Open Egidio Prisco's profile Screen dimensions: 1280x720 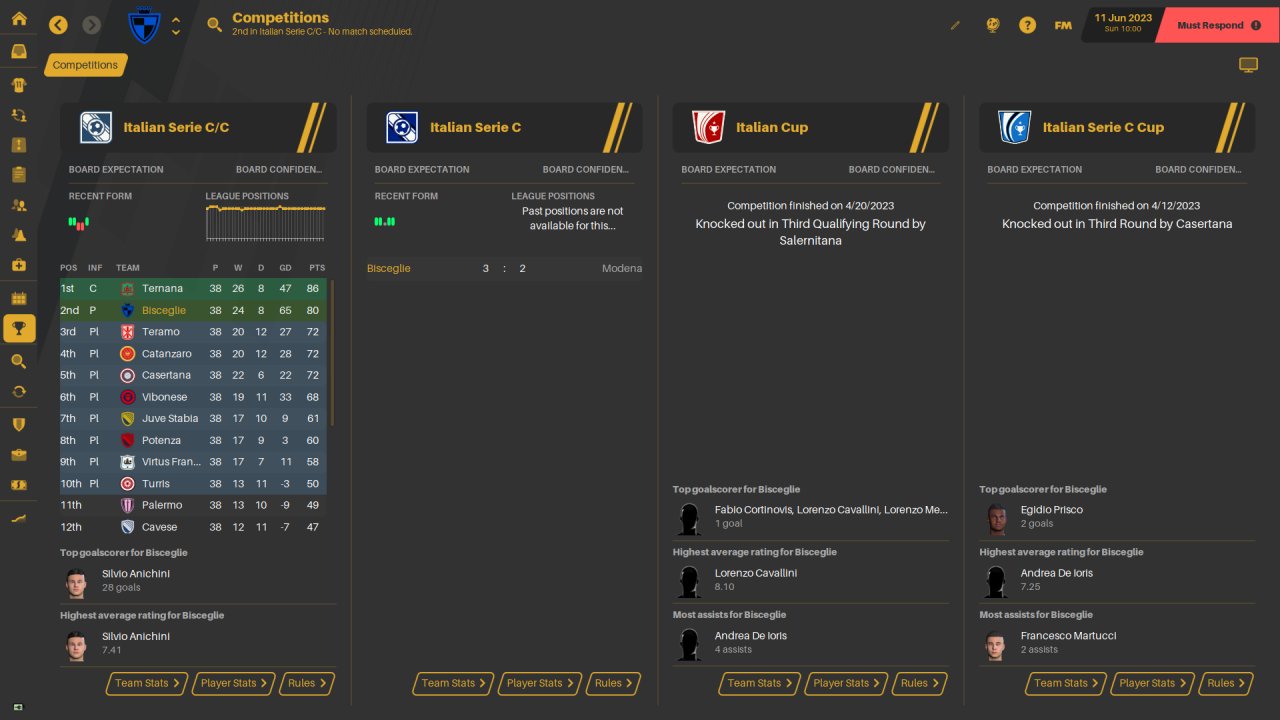[x=1051, y=510]
